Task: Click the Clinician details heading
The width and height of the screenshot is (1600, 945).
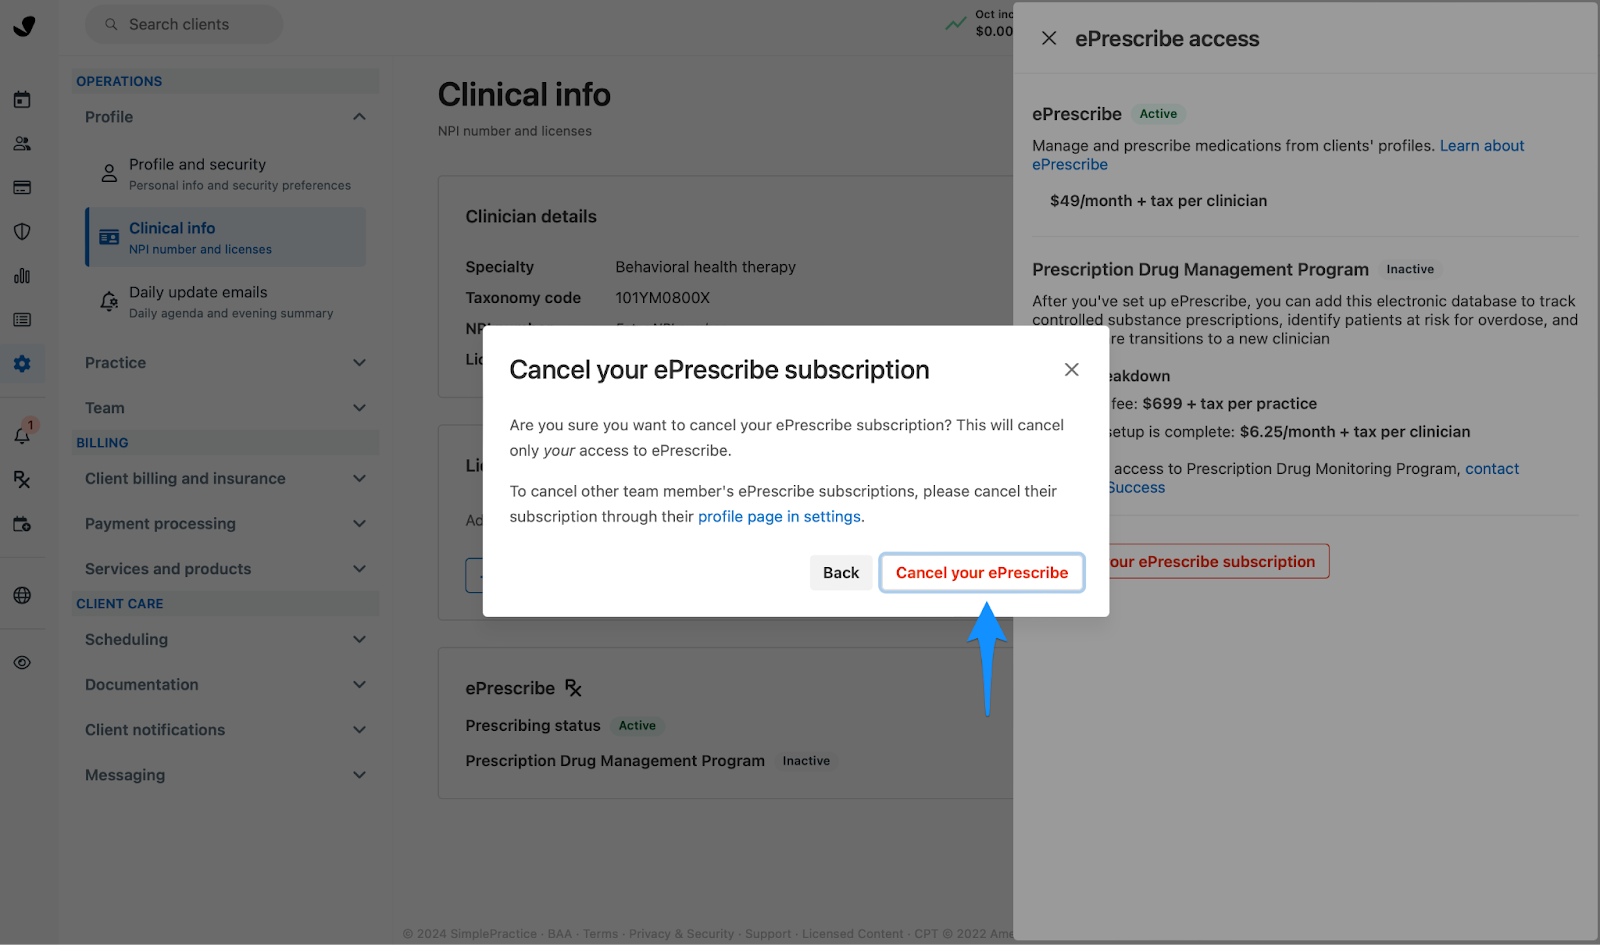Action: coord(531,217)
